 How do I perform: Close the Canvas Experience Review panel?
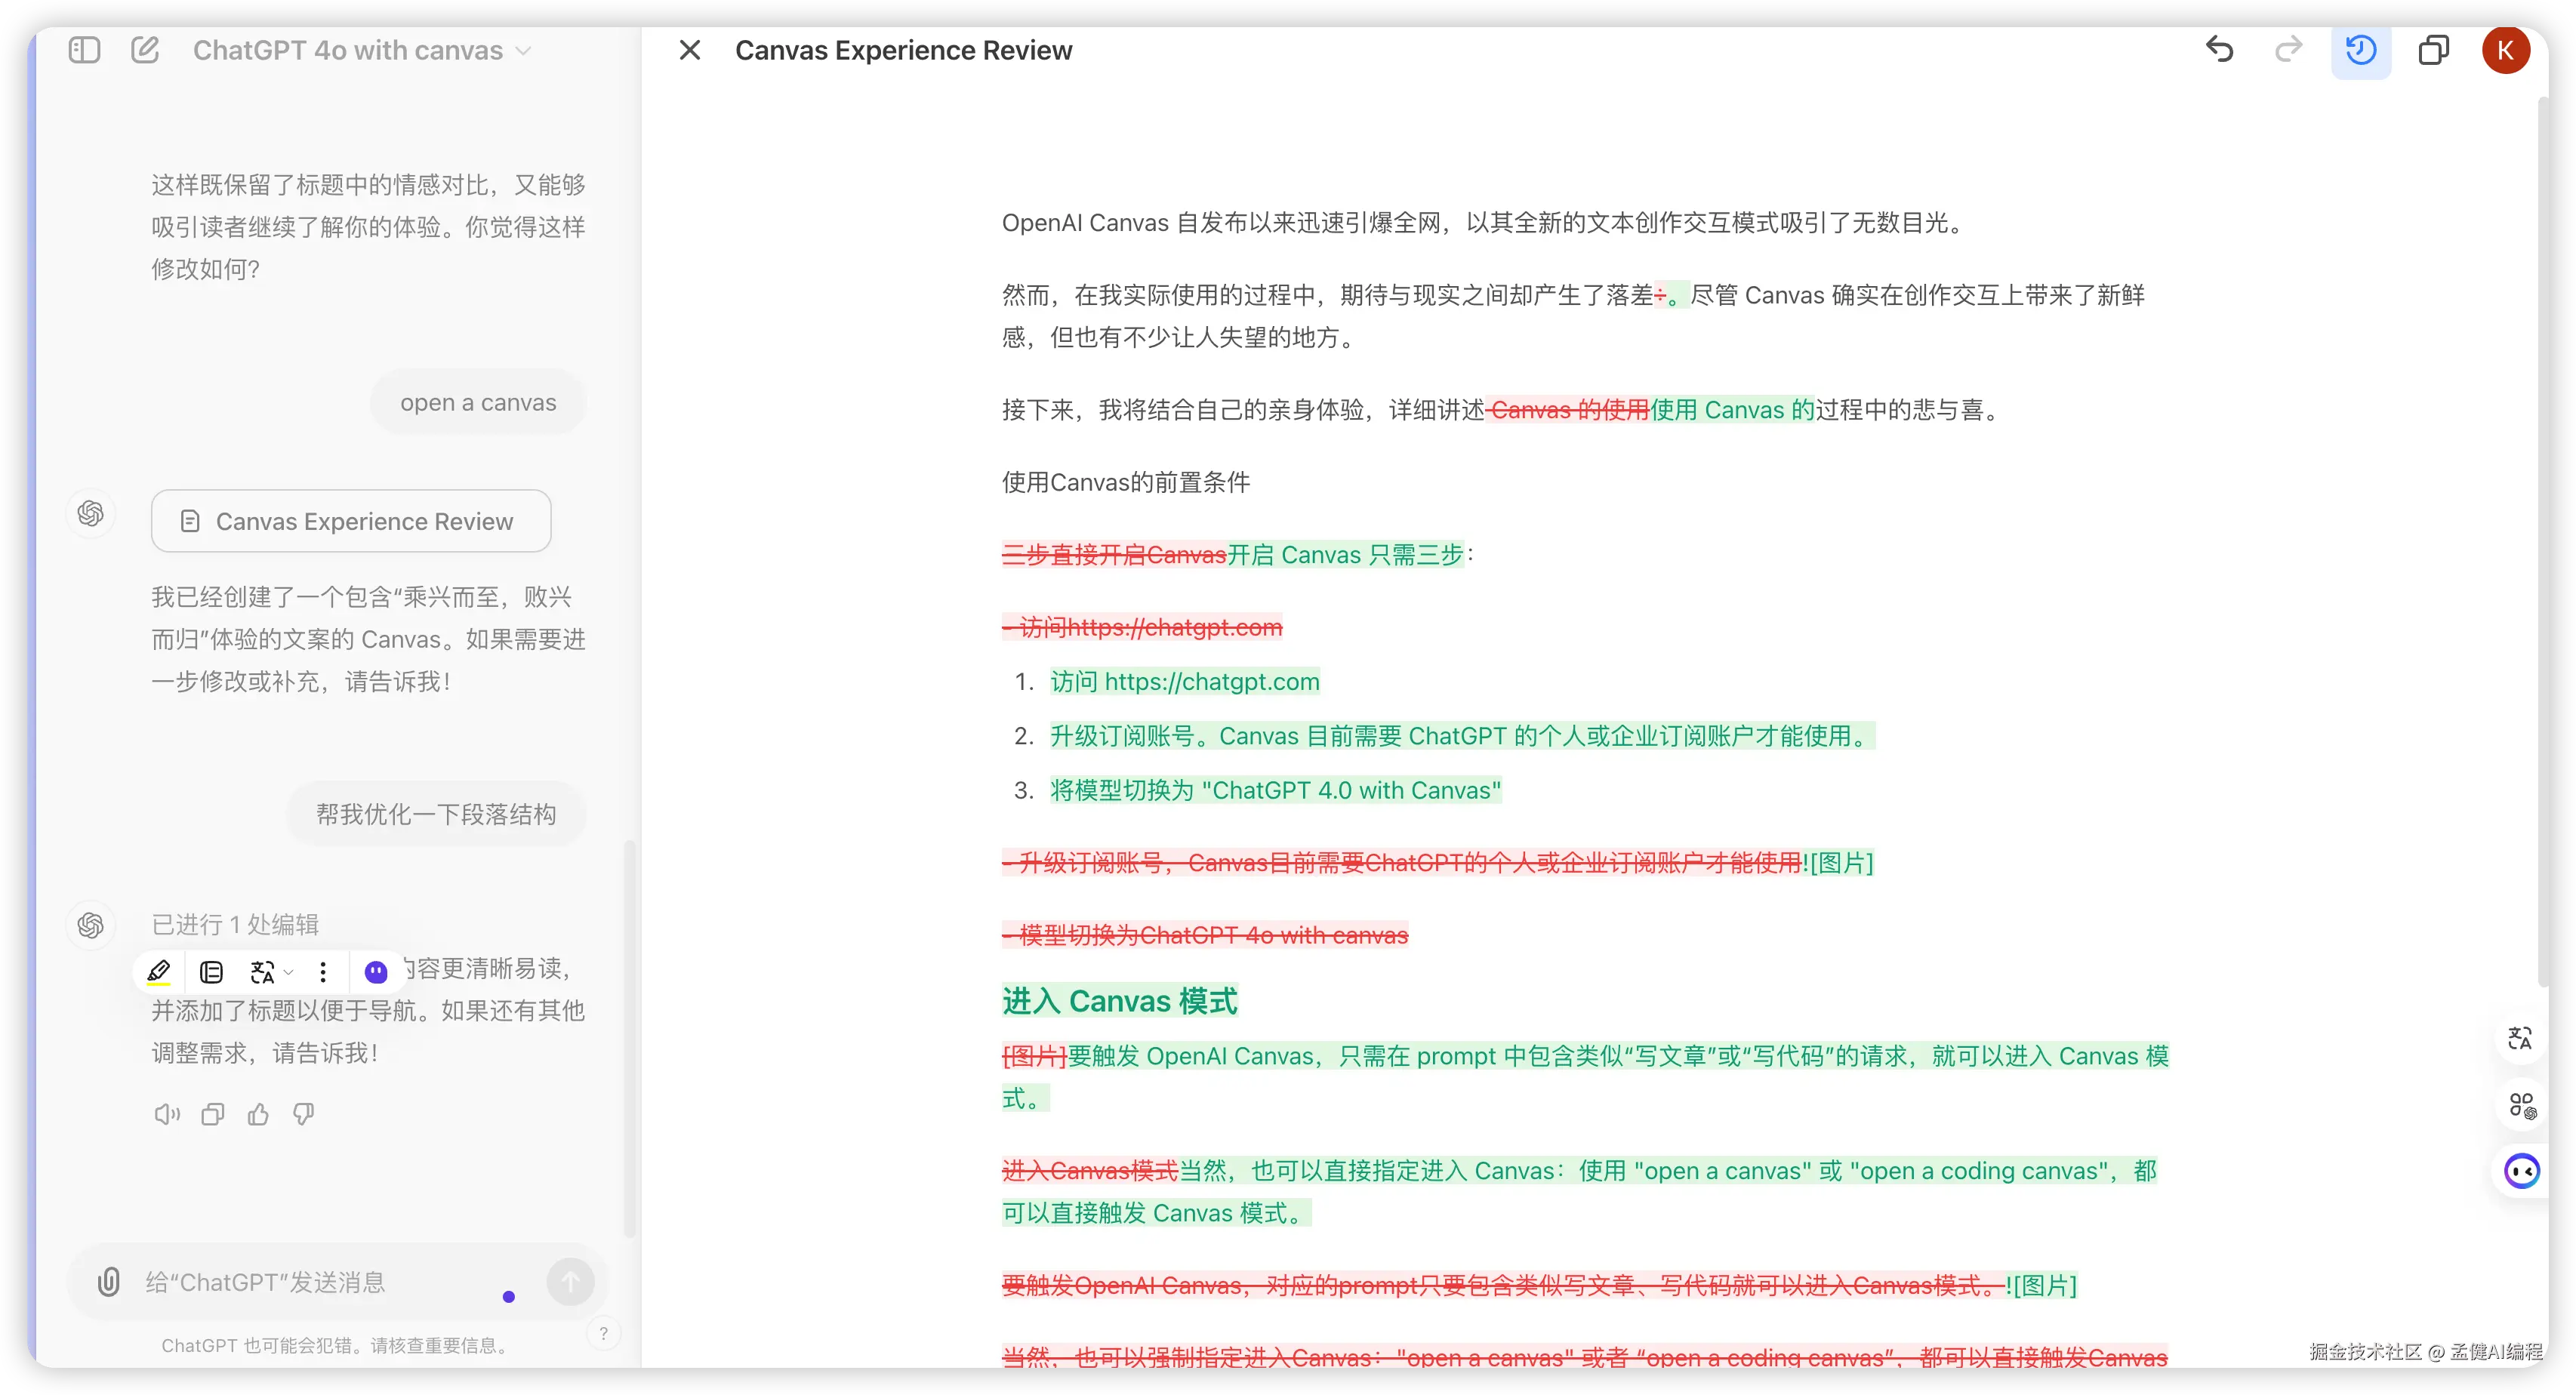click(690, 50)
